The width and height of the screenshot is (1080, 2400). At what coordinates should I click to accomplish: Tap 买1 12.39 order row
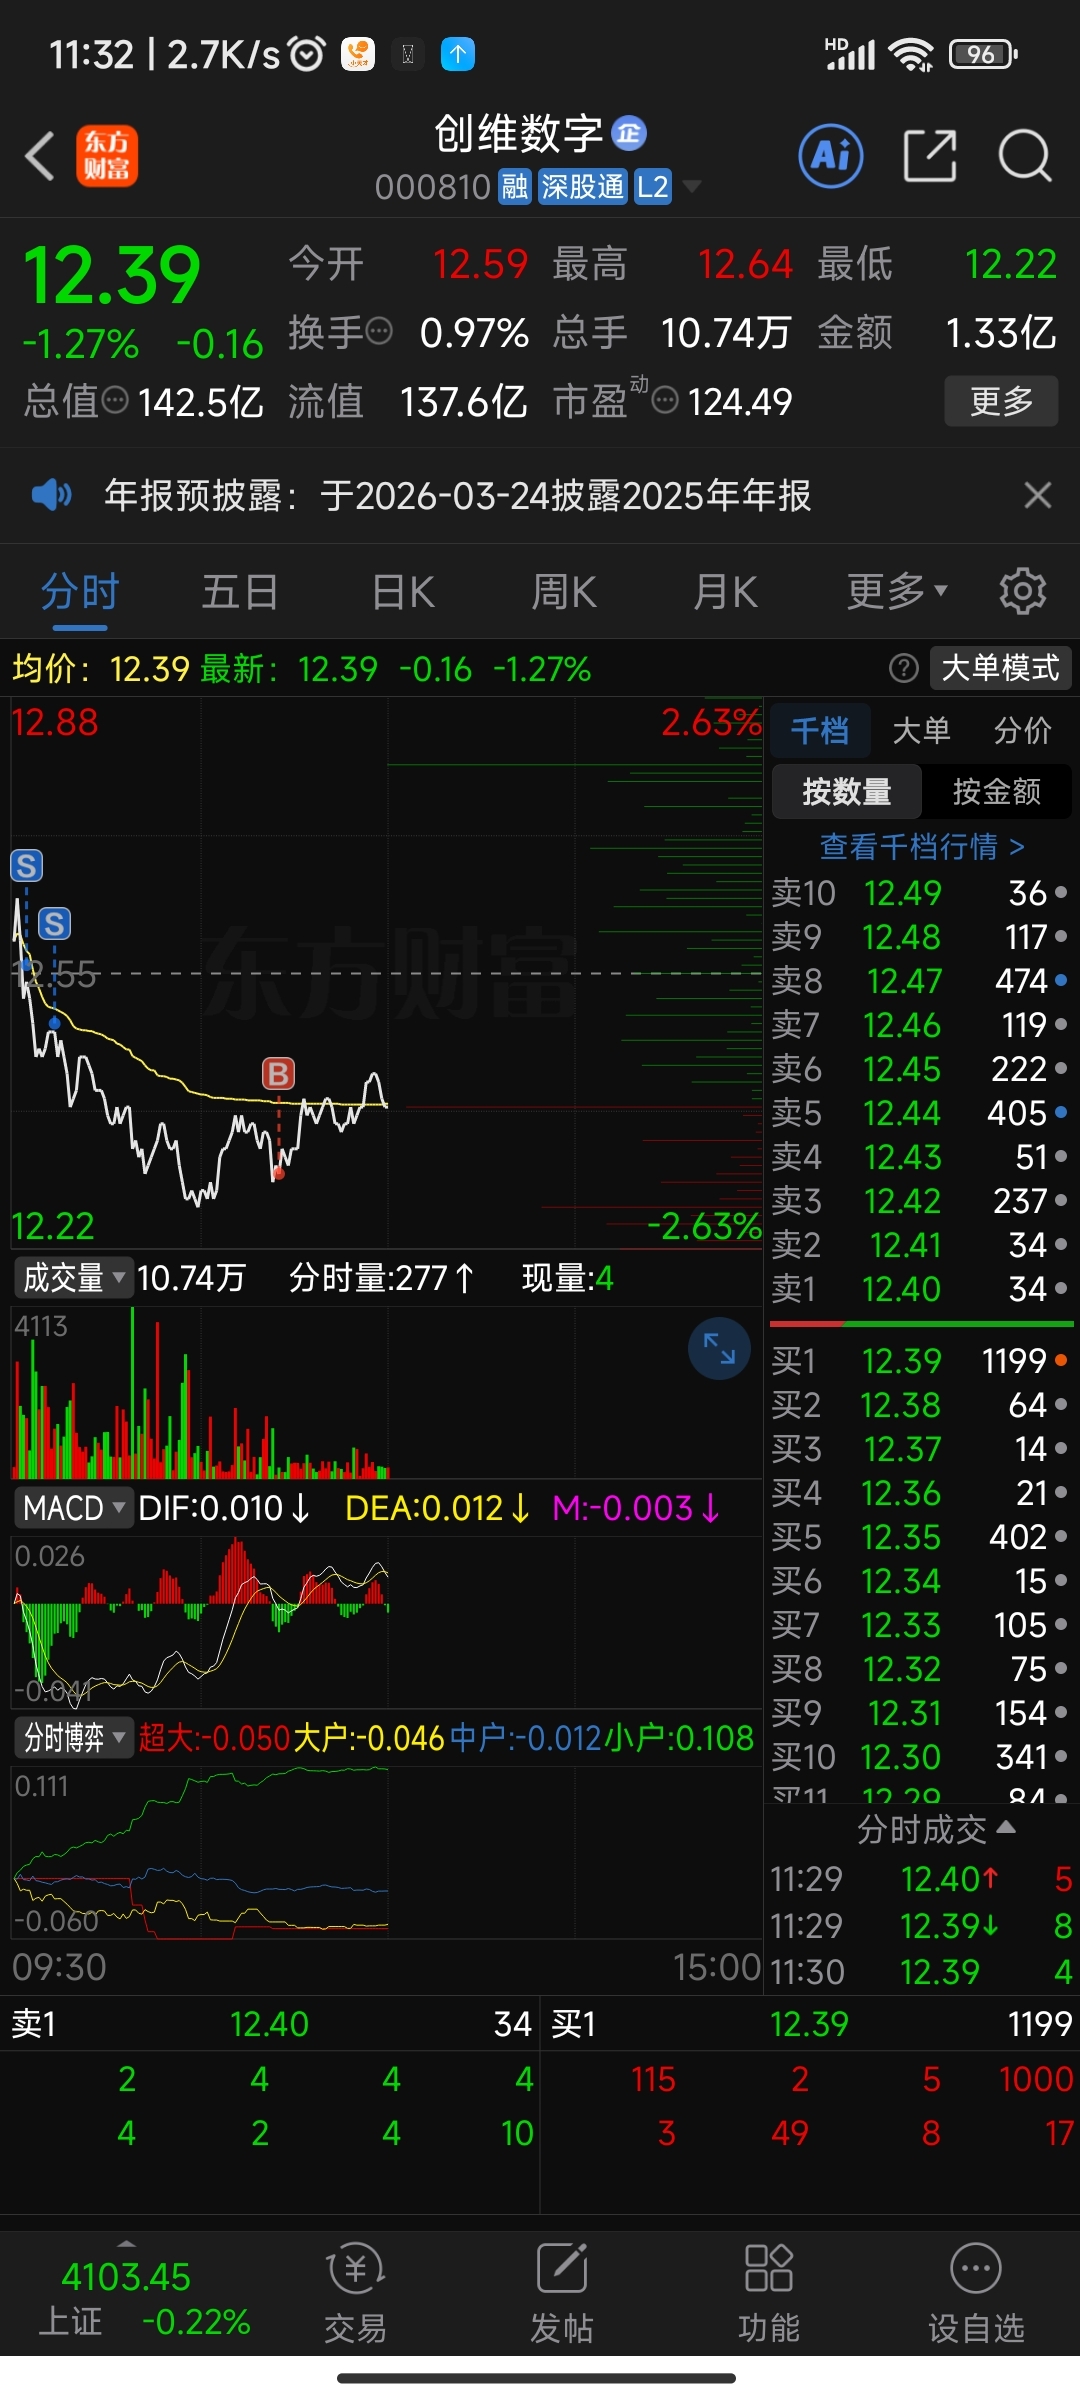(x=921, y=1361)
